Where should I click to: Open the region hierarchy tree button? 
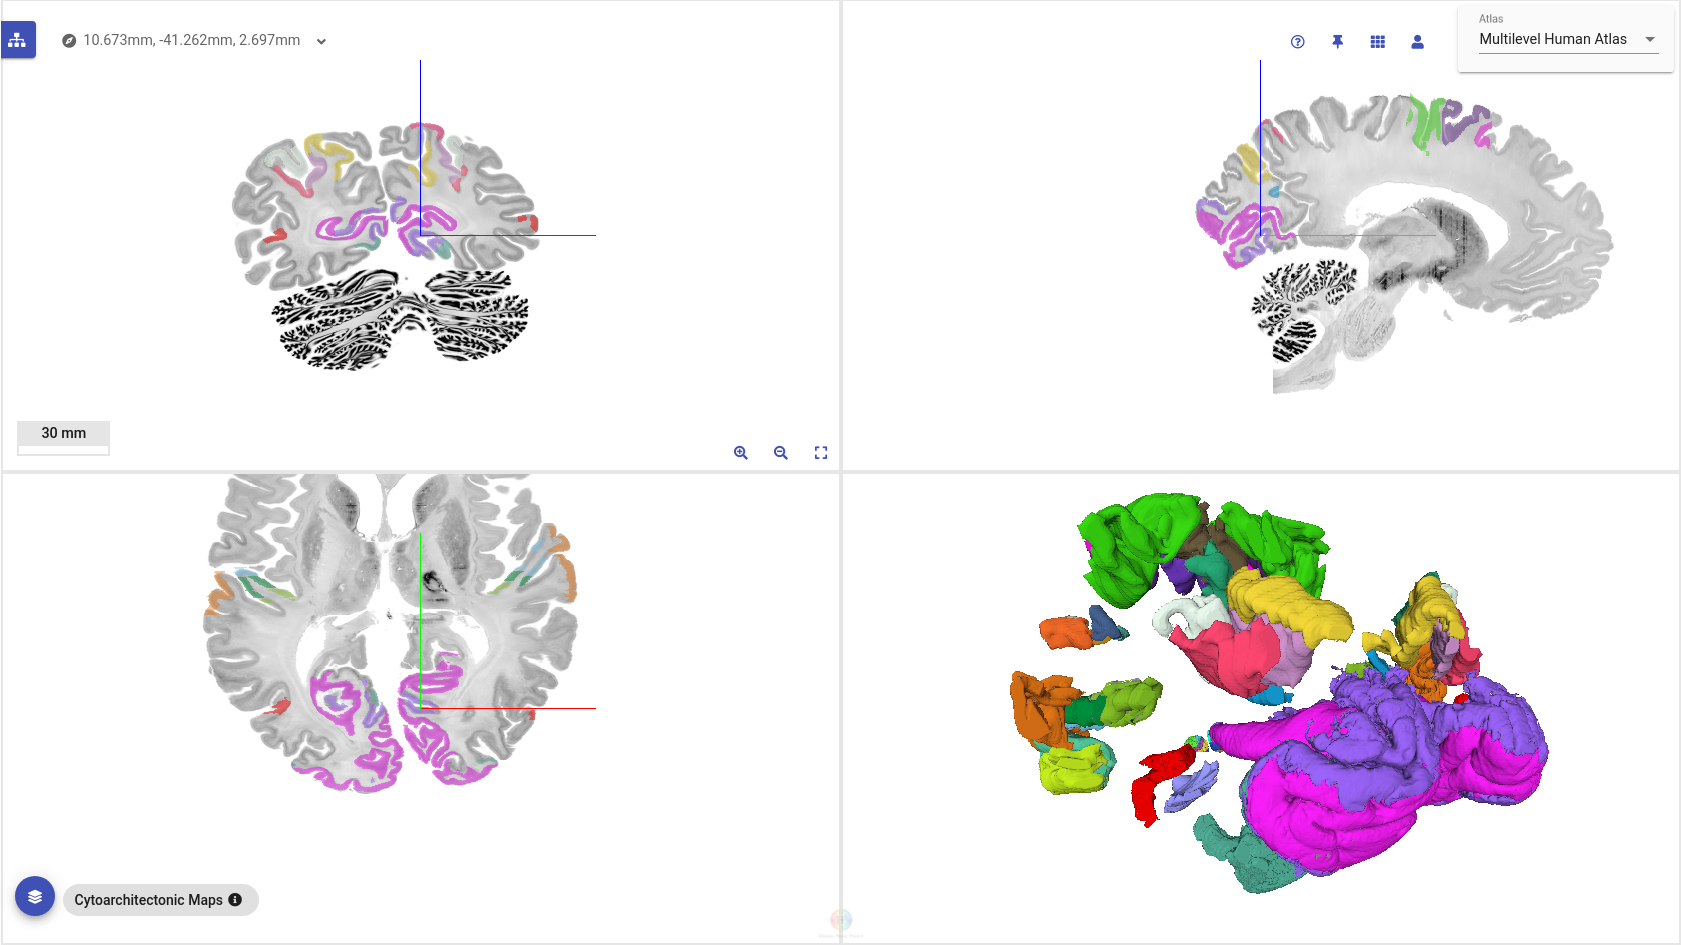[x=18, y=40]
